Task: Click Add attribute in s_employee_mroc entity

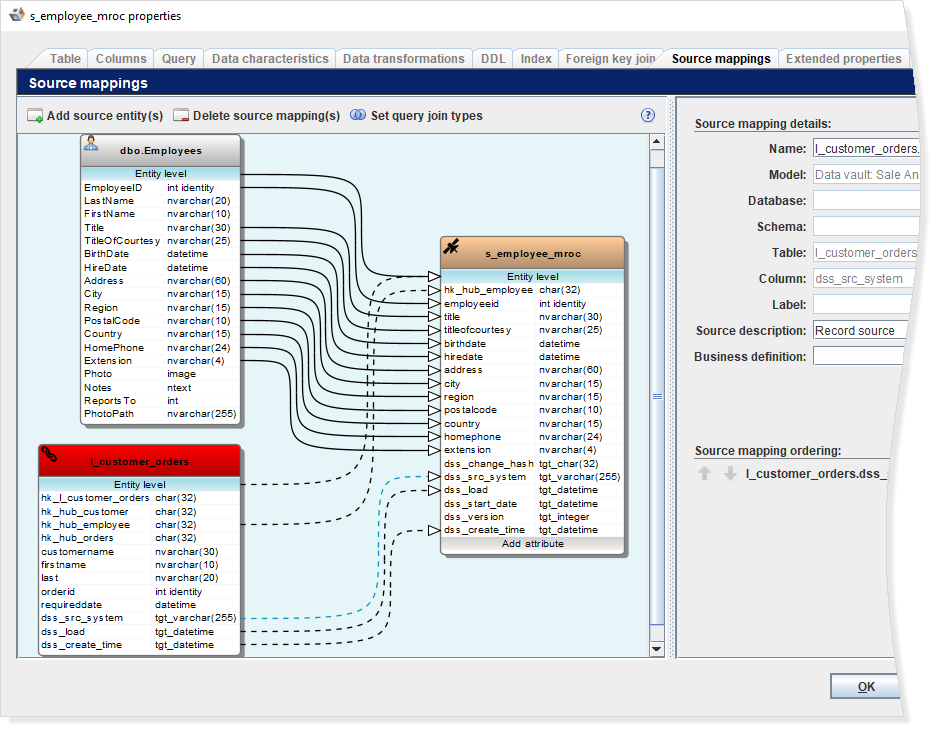Action: [x=532, y=544]
